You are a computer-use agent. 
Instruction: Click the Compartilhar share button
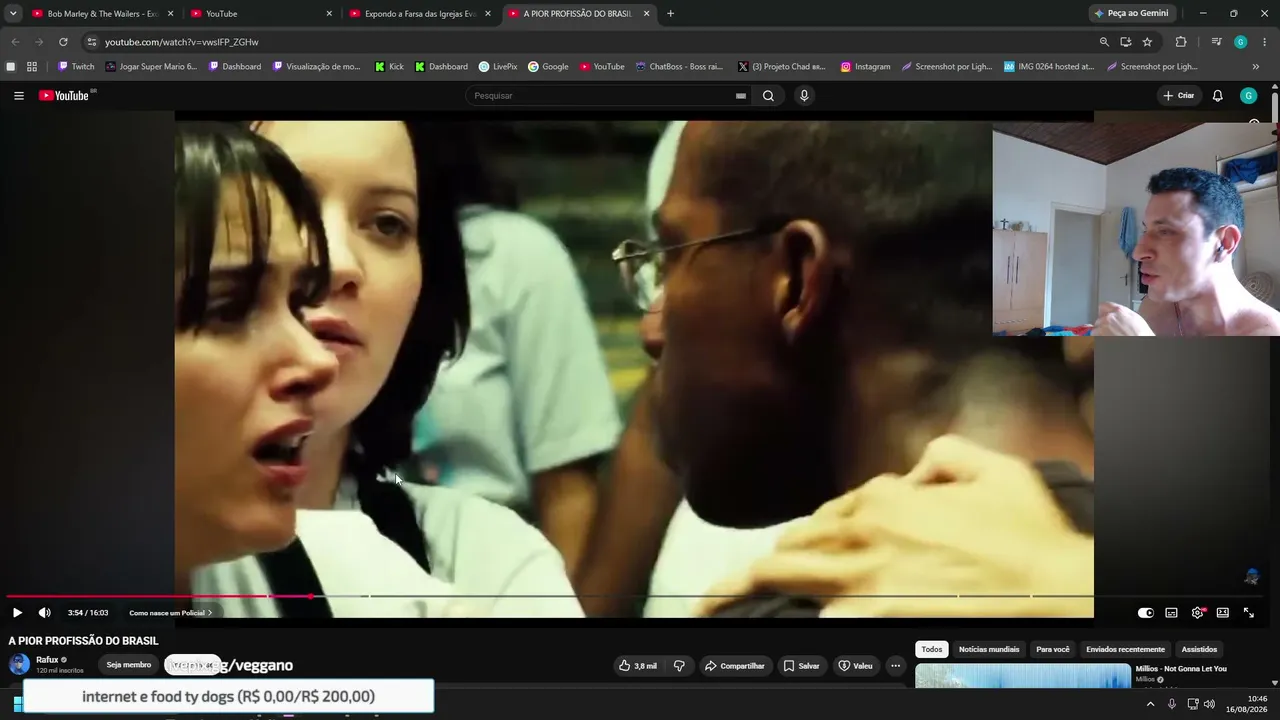point(735,666)
